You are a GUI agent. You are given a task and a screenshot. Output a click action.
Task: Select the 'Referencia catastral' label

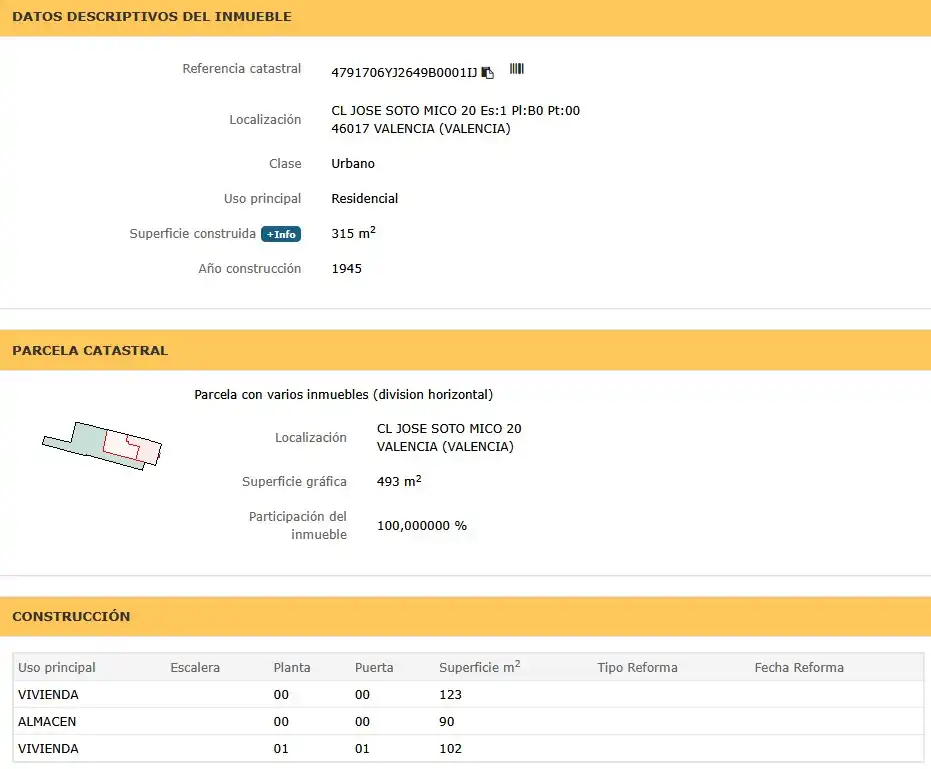pyautogui.click(x=242, y=69)
